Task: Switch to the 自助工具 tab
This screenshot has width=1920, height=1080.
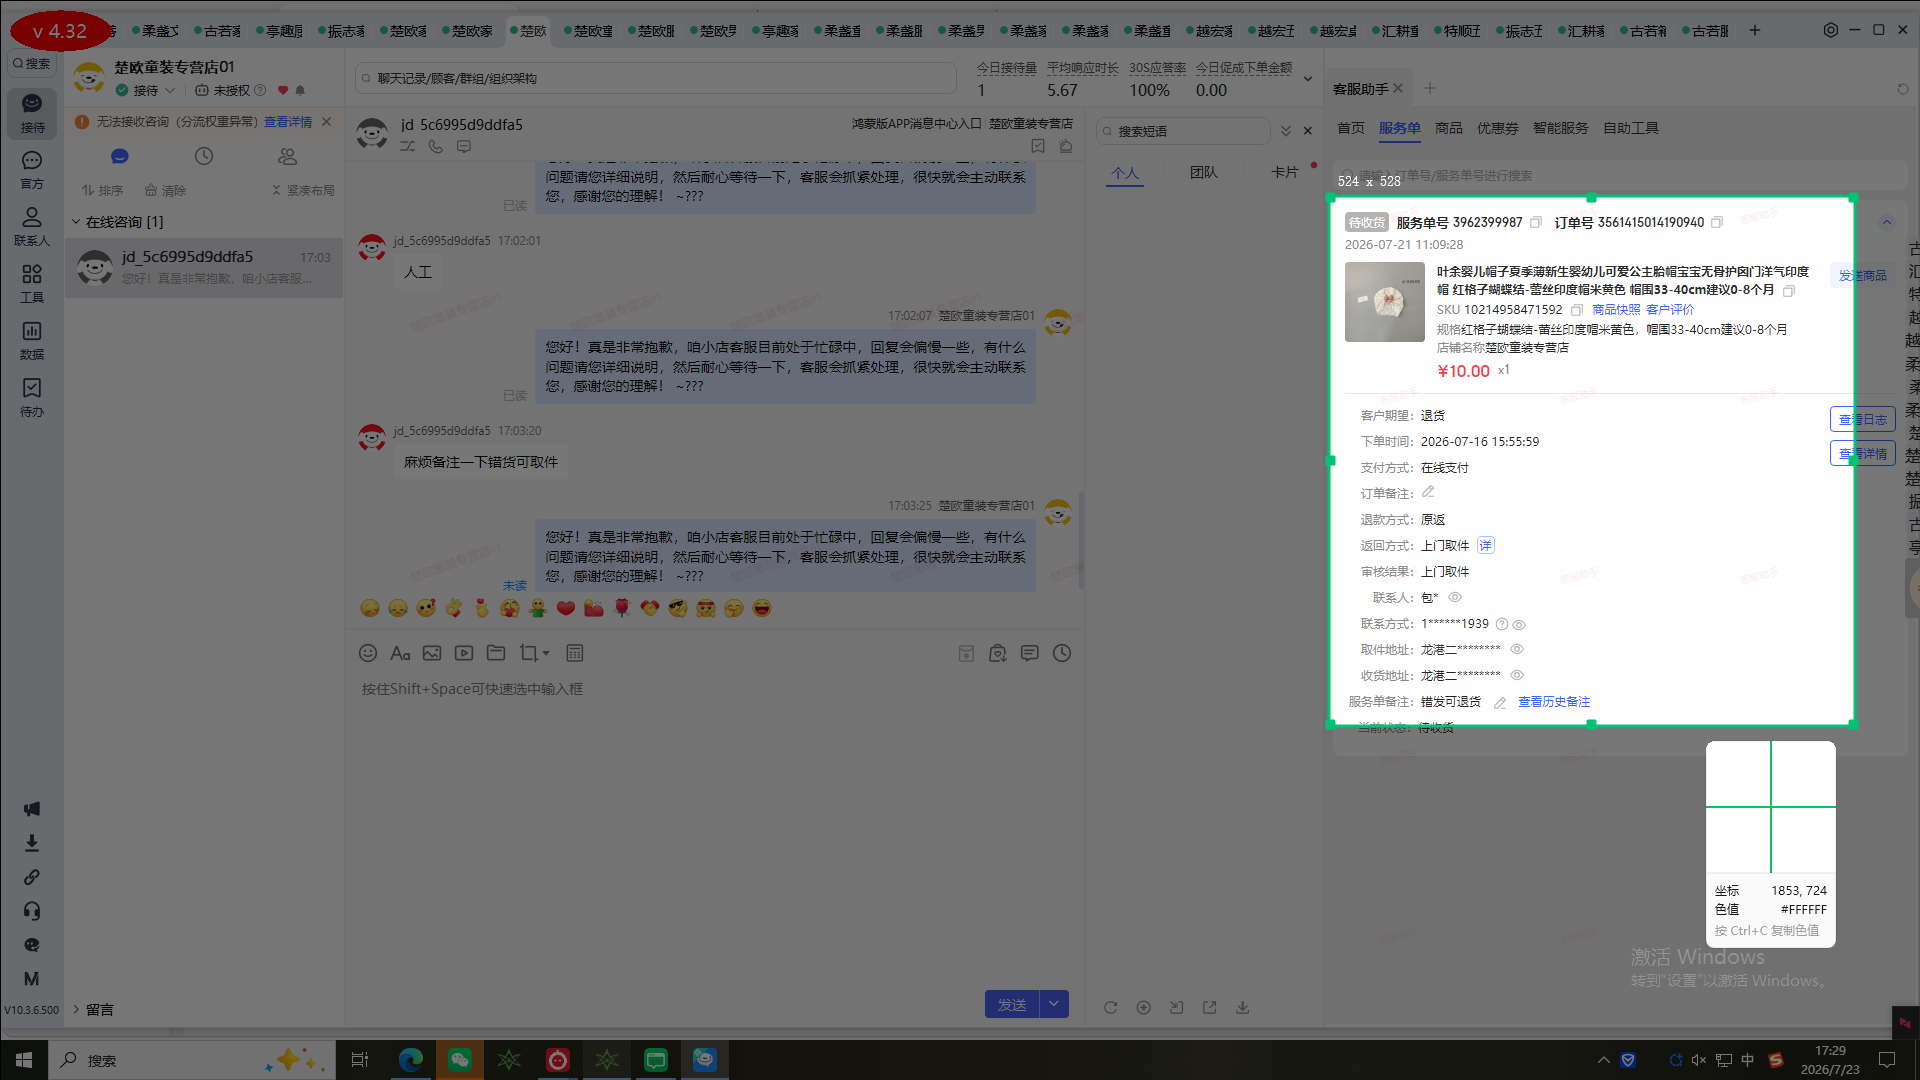Action: point(1631,128)
